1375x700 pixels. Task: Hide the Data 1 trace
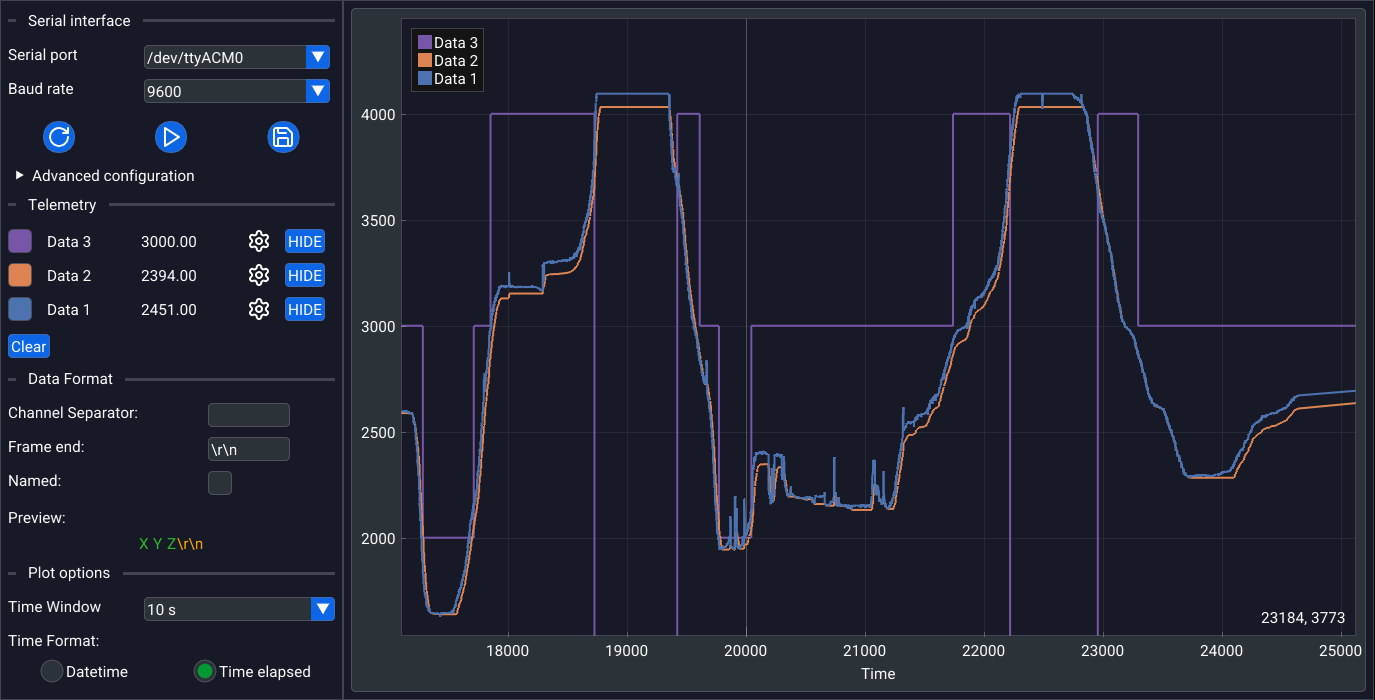(x=305, y=310)
